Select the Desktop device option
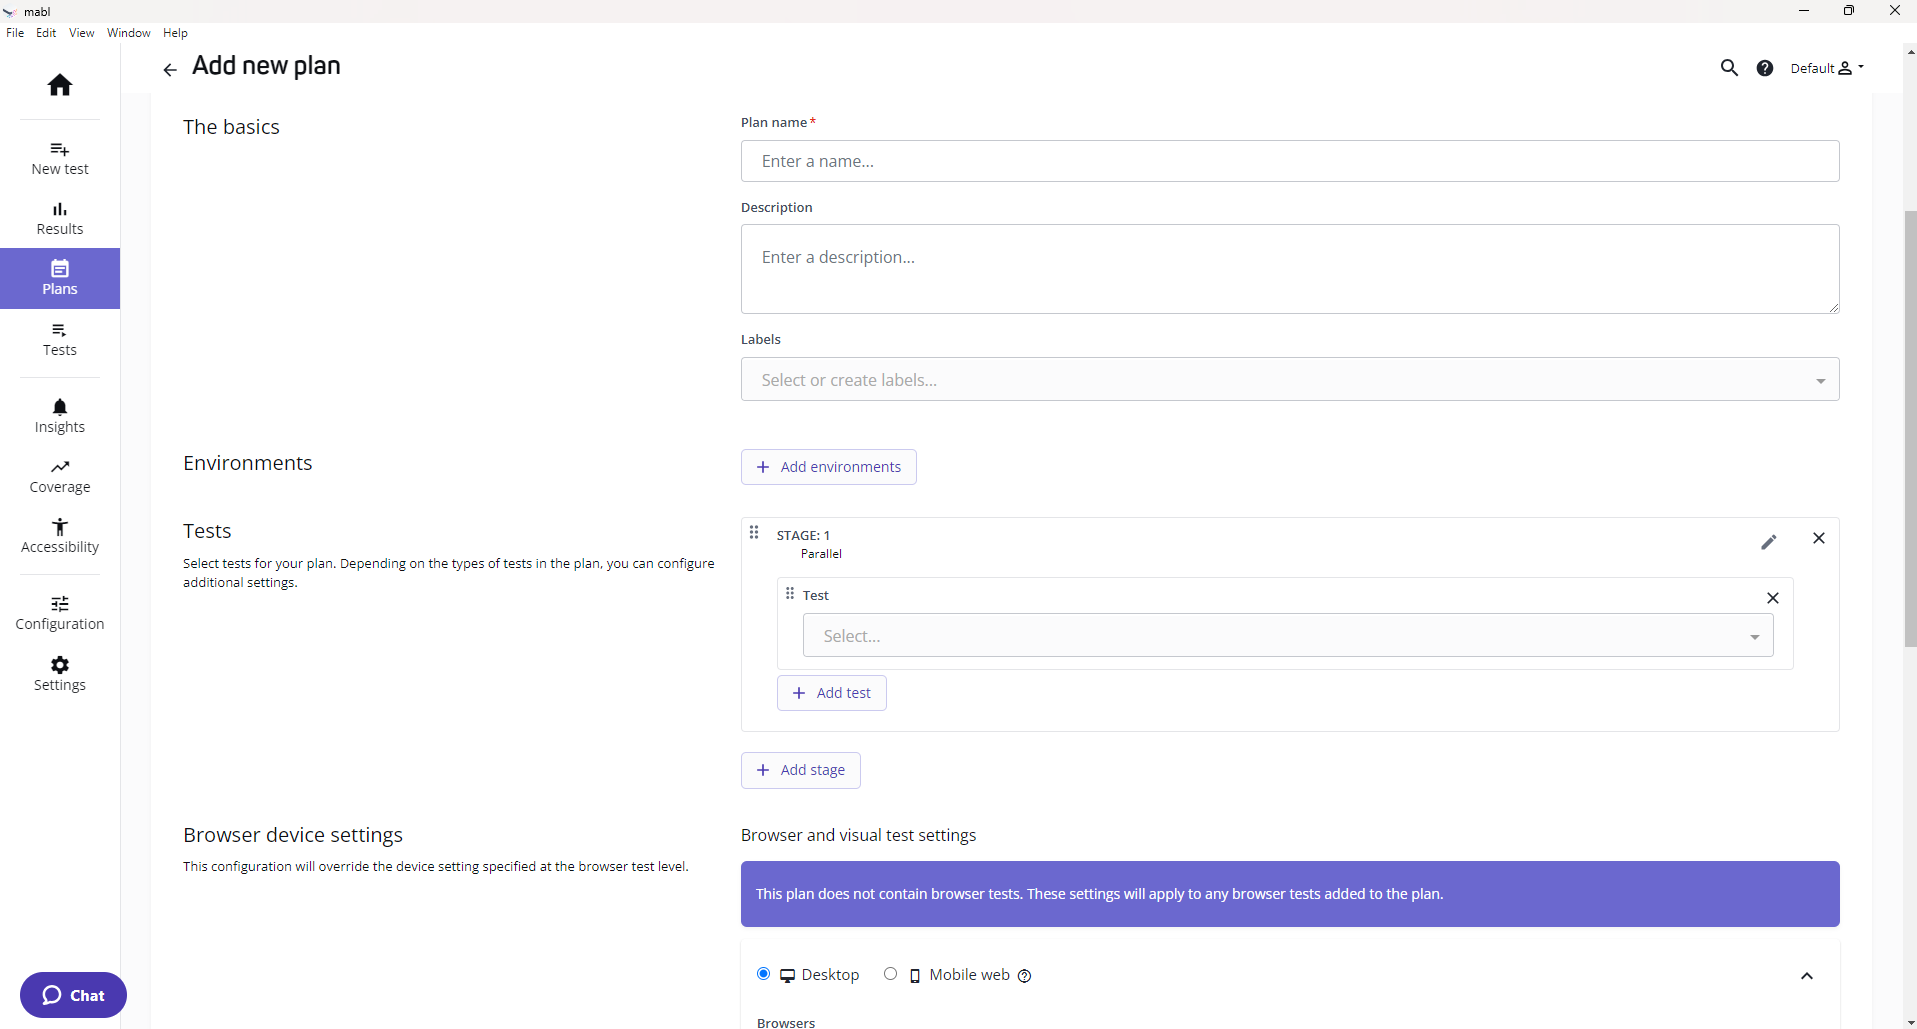 762,973
